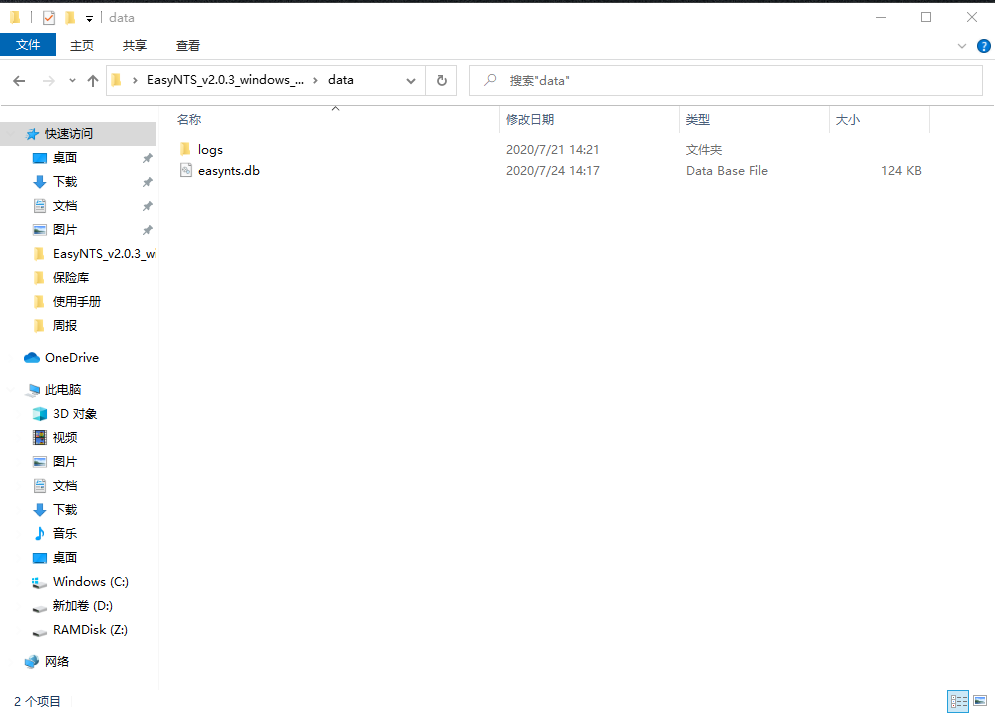The image size is (995, 713).
Task: Select the logs folder name
Action: pyautogui.click(x=210, y=150)
